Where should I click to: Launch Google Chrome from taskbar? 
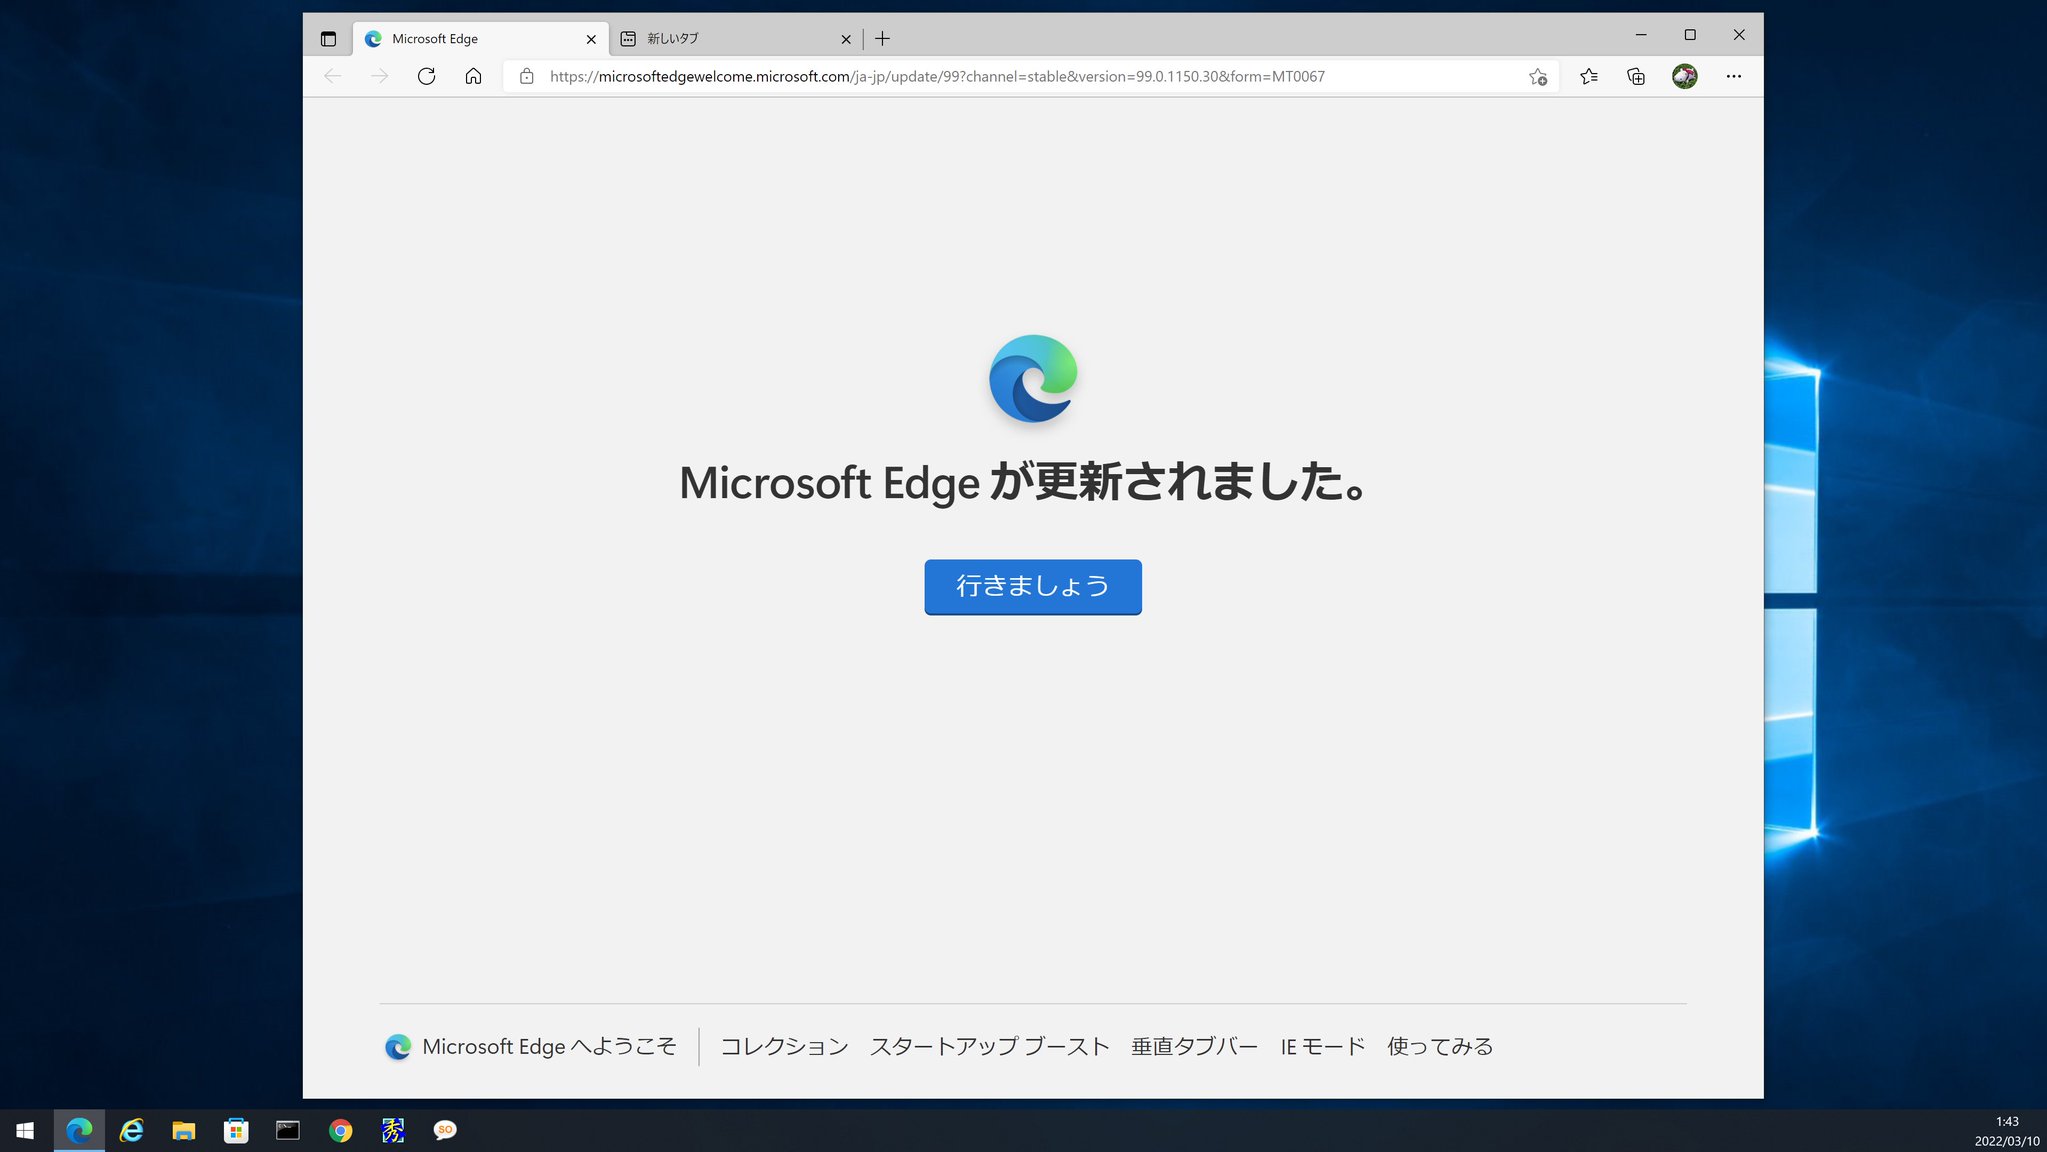click(x=340, y=1130)
